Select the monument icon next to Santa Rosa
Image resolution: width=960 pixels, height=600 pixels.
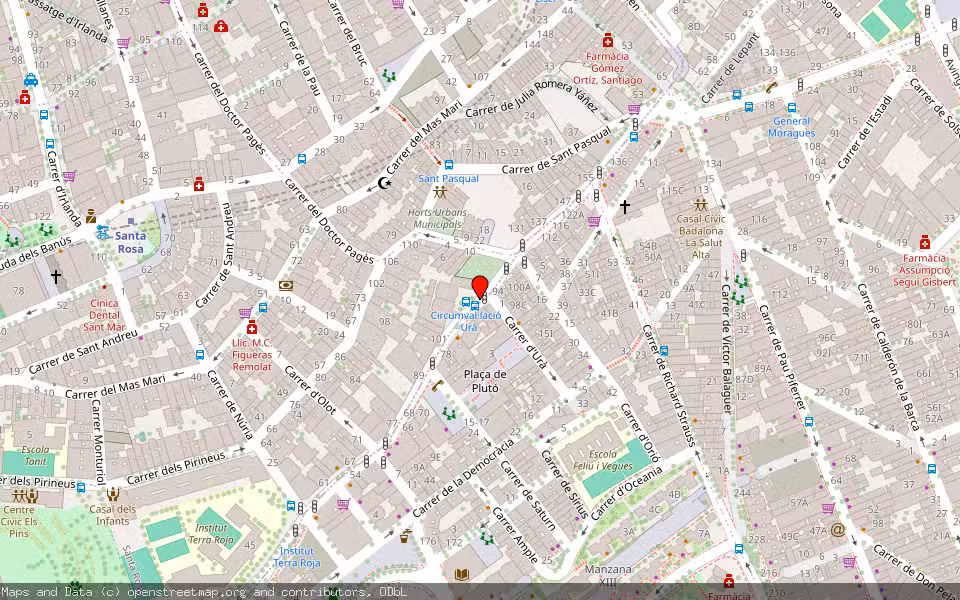[91, 216]
